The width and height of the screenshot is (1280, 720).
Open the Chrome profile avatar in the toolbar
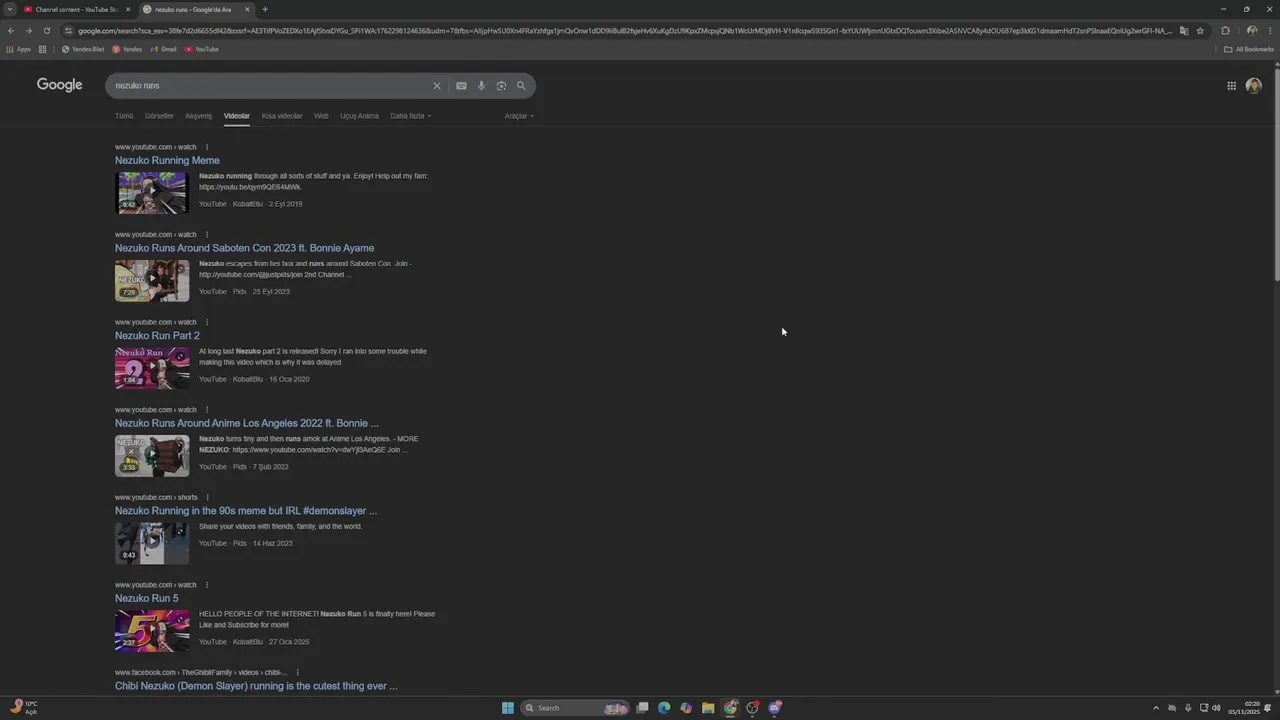1251,31
